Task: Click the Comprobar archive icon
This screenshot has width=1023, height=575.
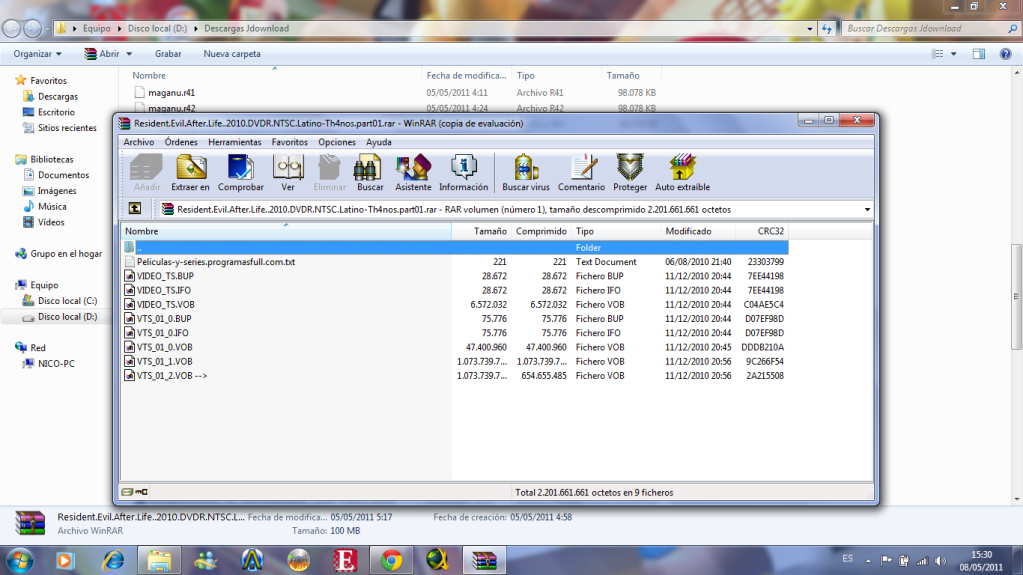Action: pos(240,172)
